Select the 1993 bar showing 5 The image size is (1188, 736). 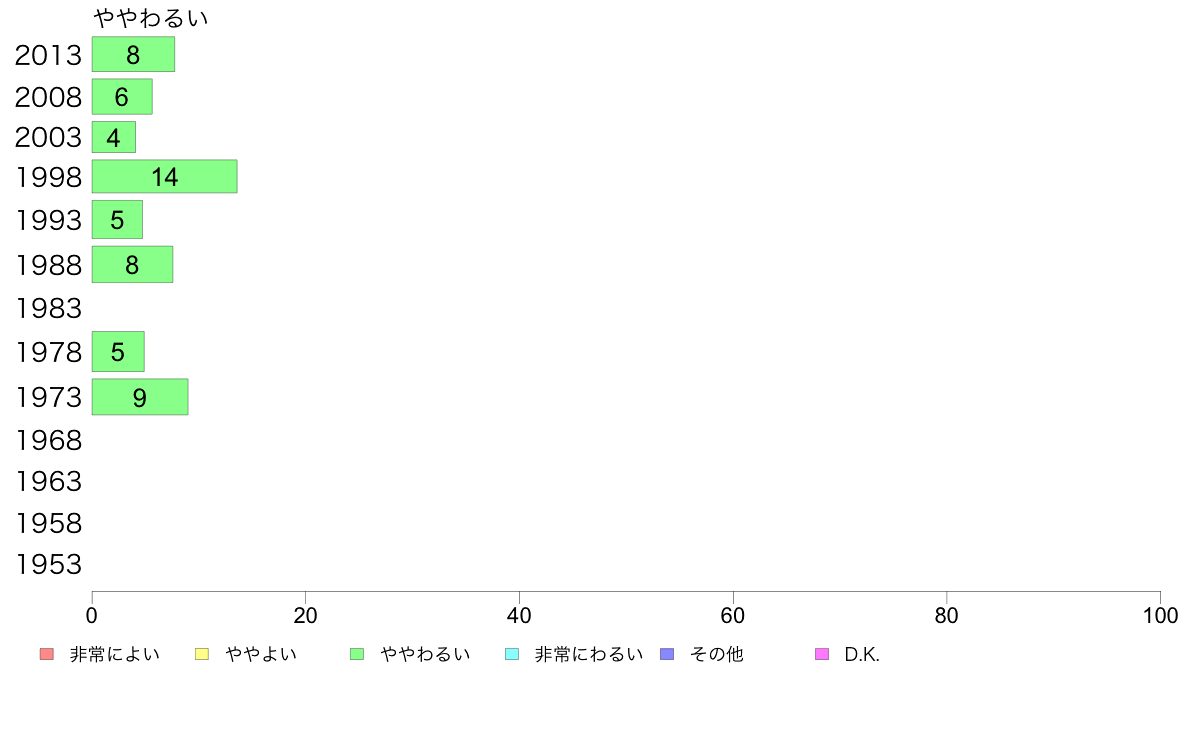click(x=117, y=220)
